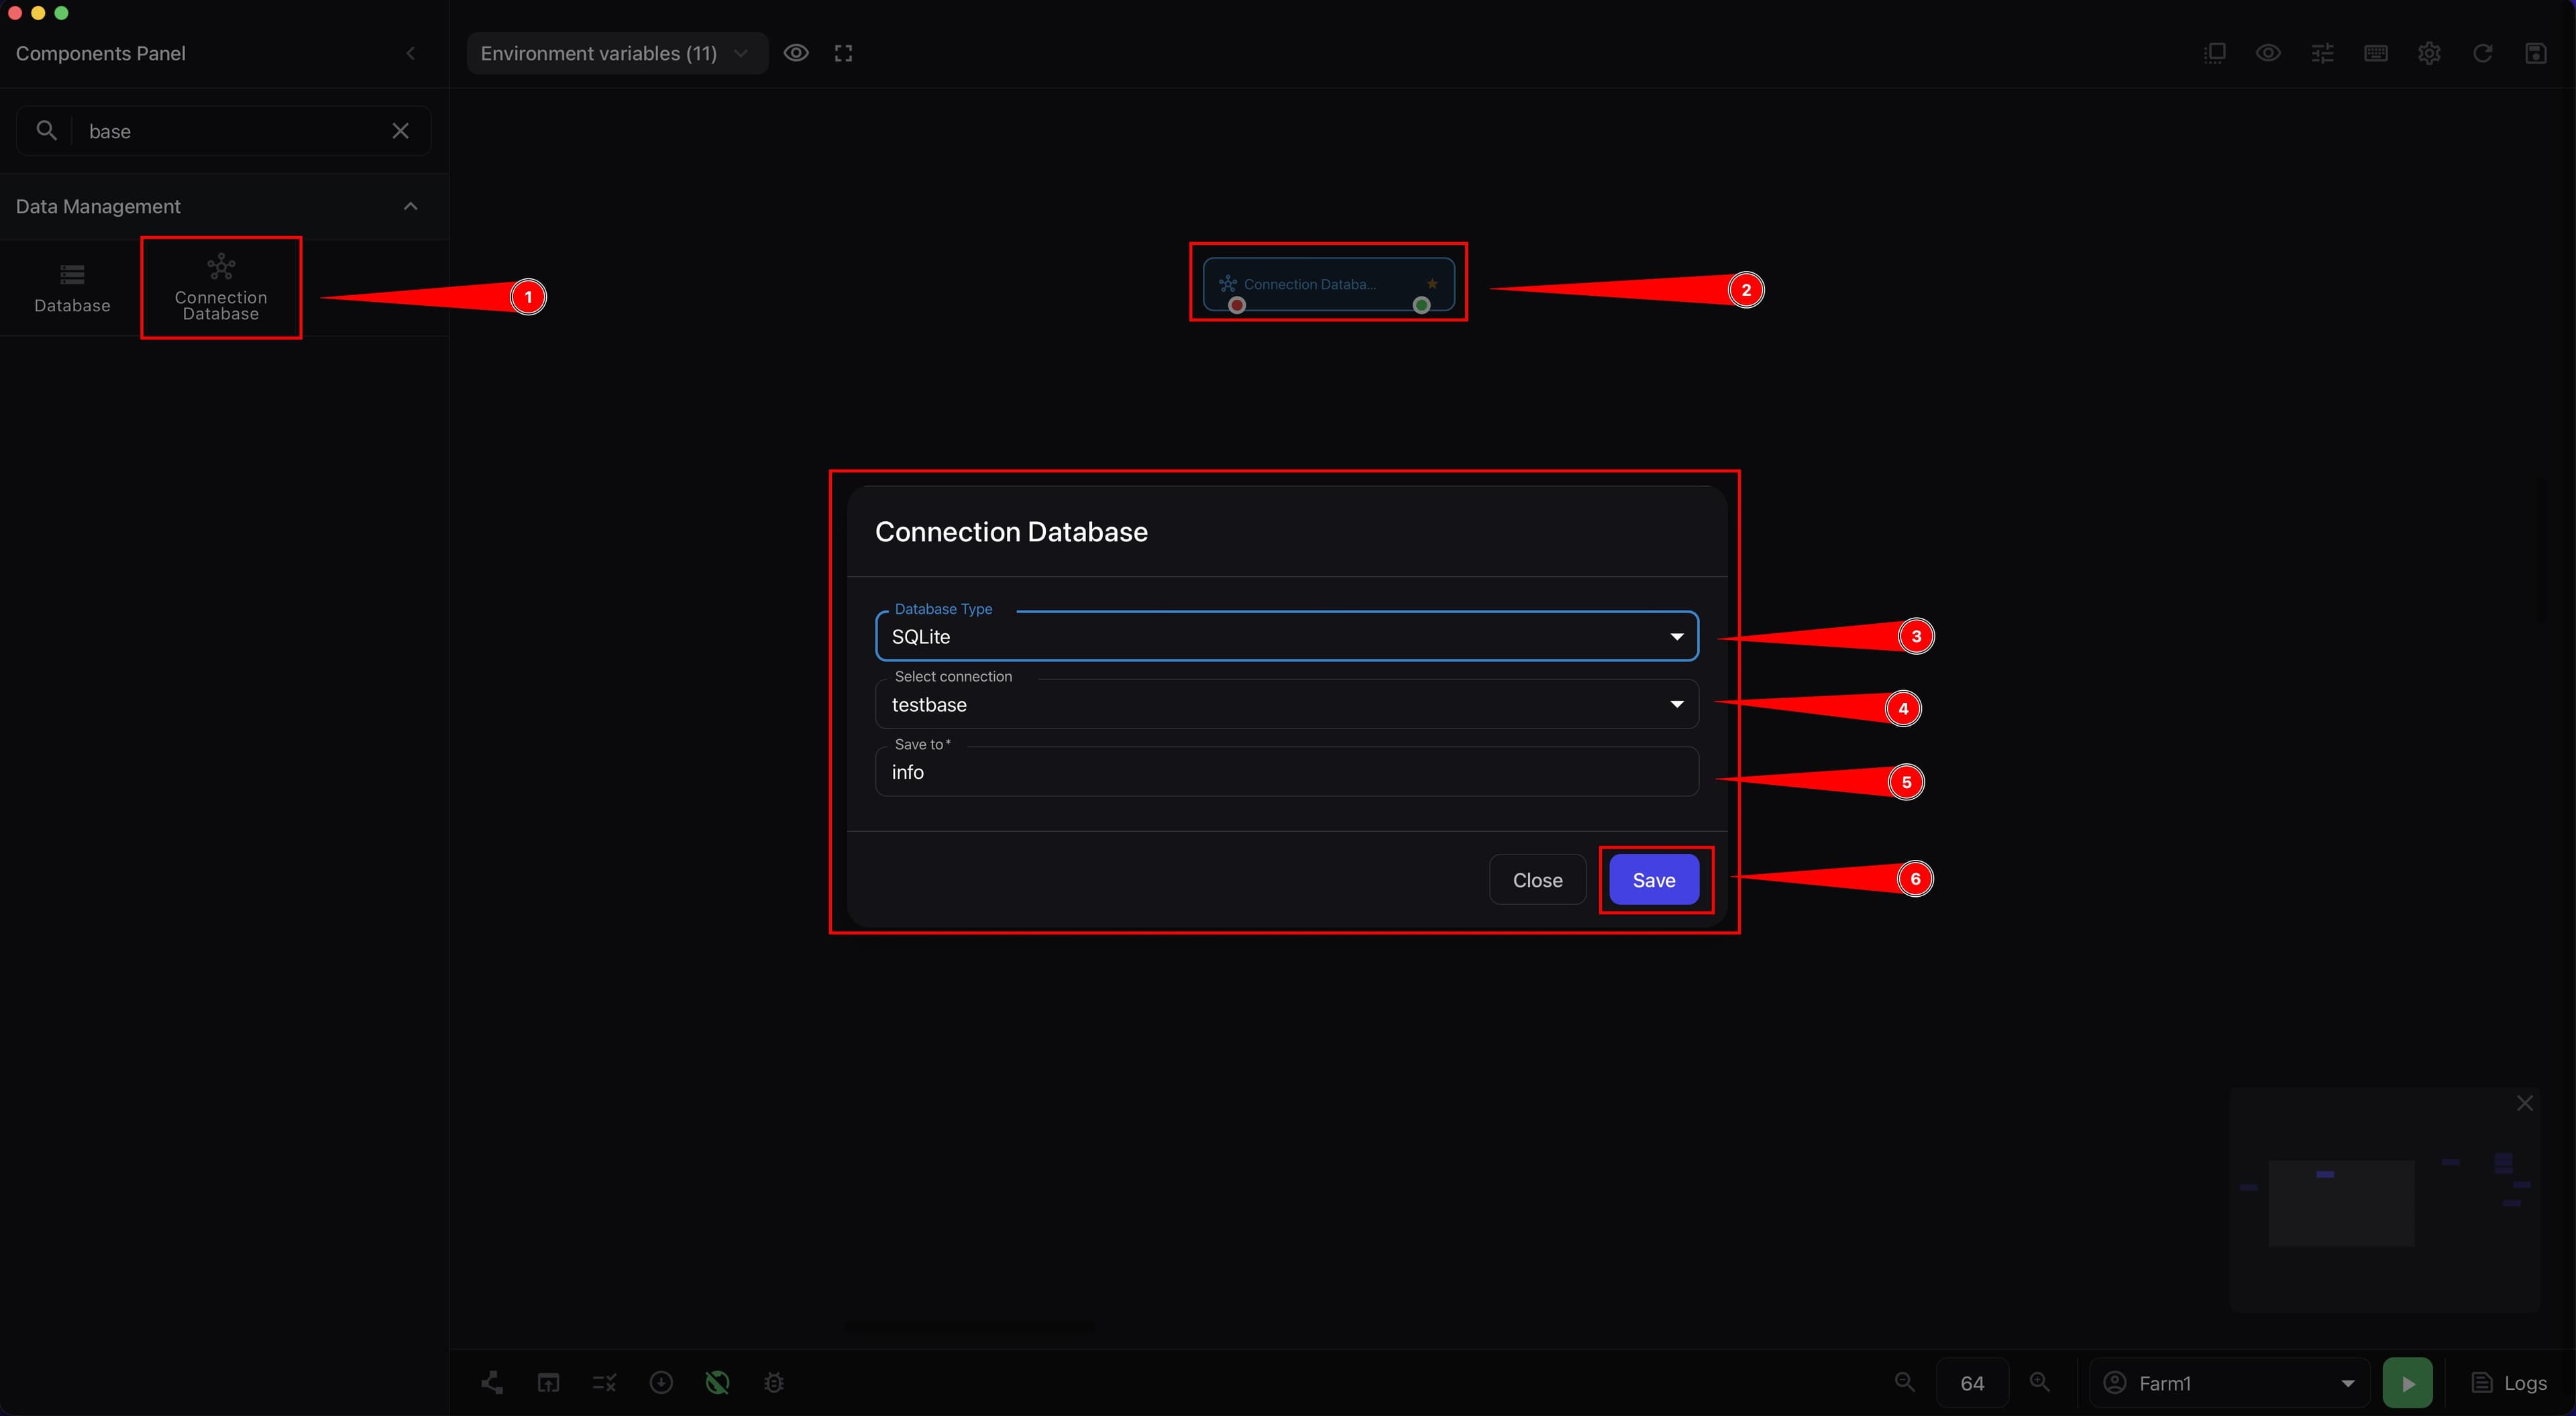Select the Connection Database component in Data Management
The width and height of the screenshot is (2576, 1416).
pyautogui.click(x=221, y=288)
